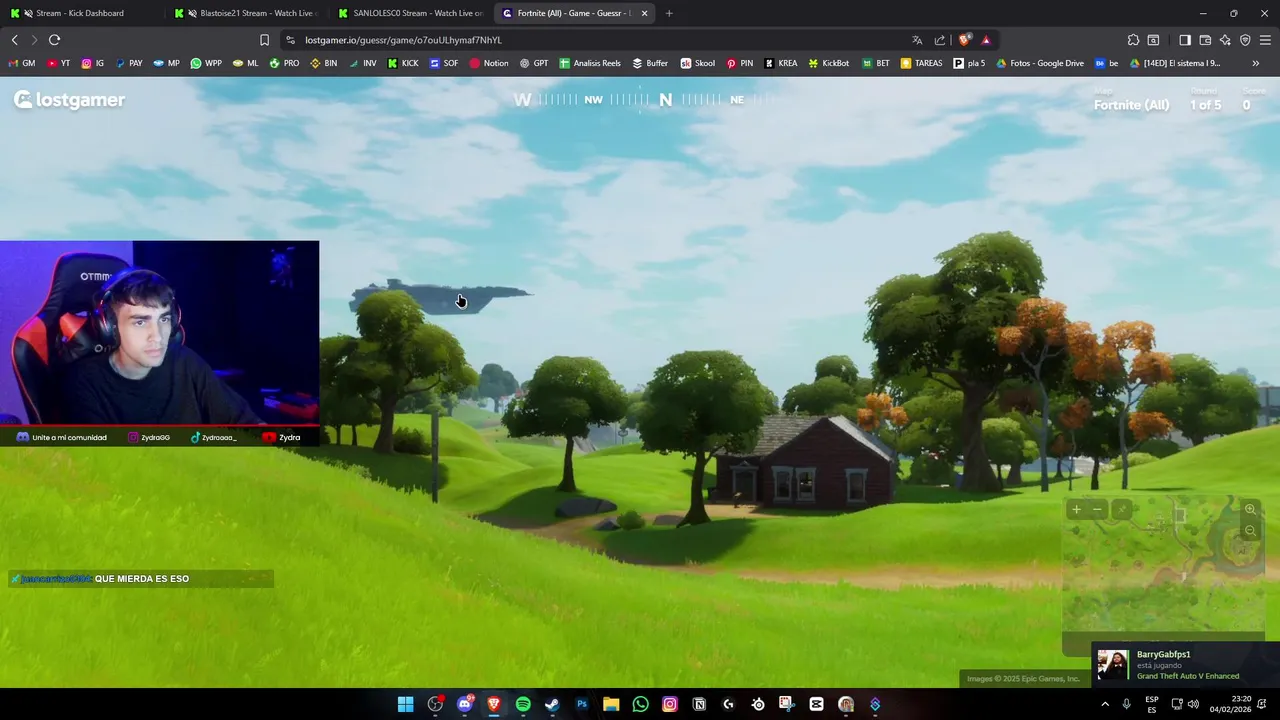1280x720 pixels.
Task: Close the Fortnite (All) Game tab
Action: tap(644, 13)
